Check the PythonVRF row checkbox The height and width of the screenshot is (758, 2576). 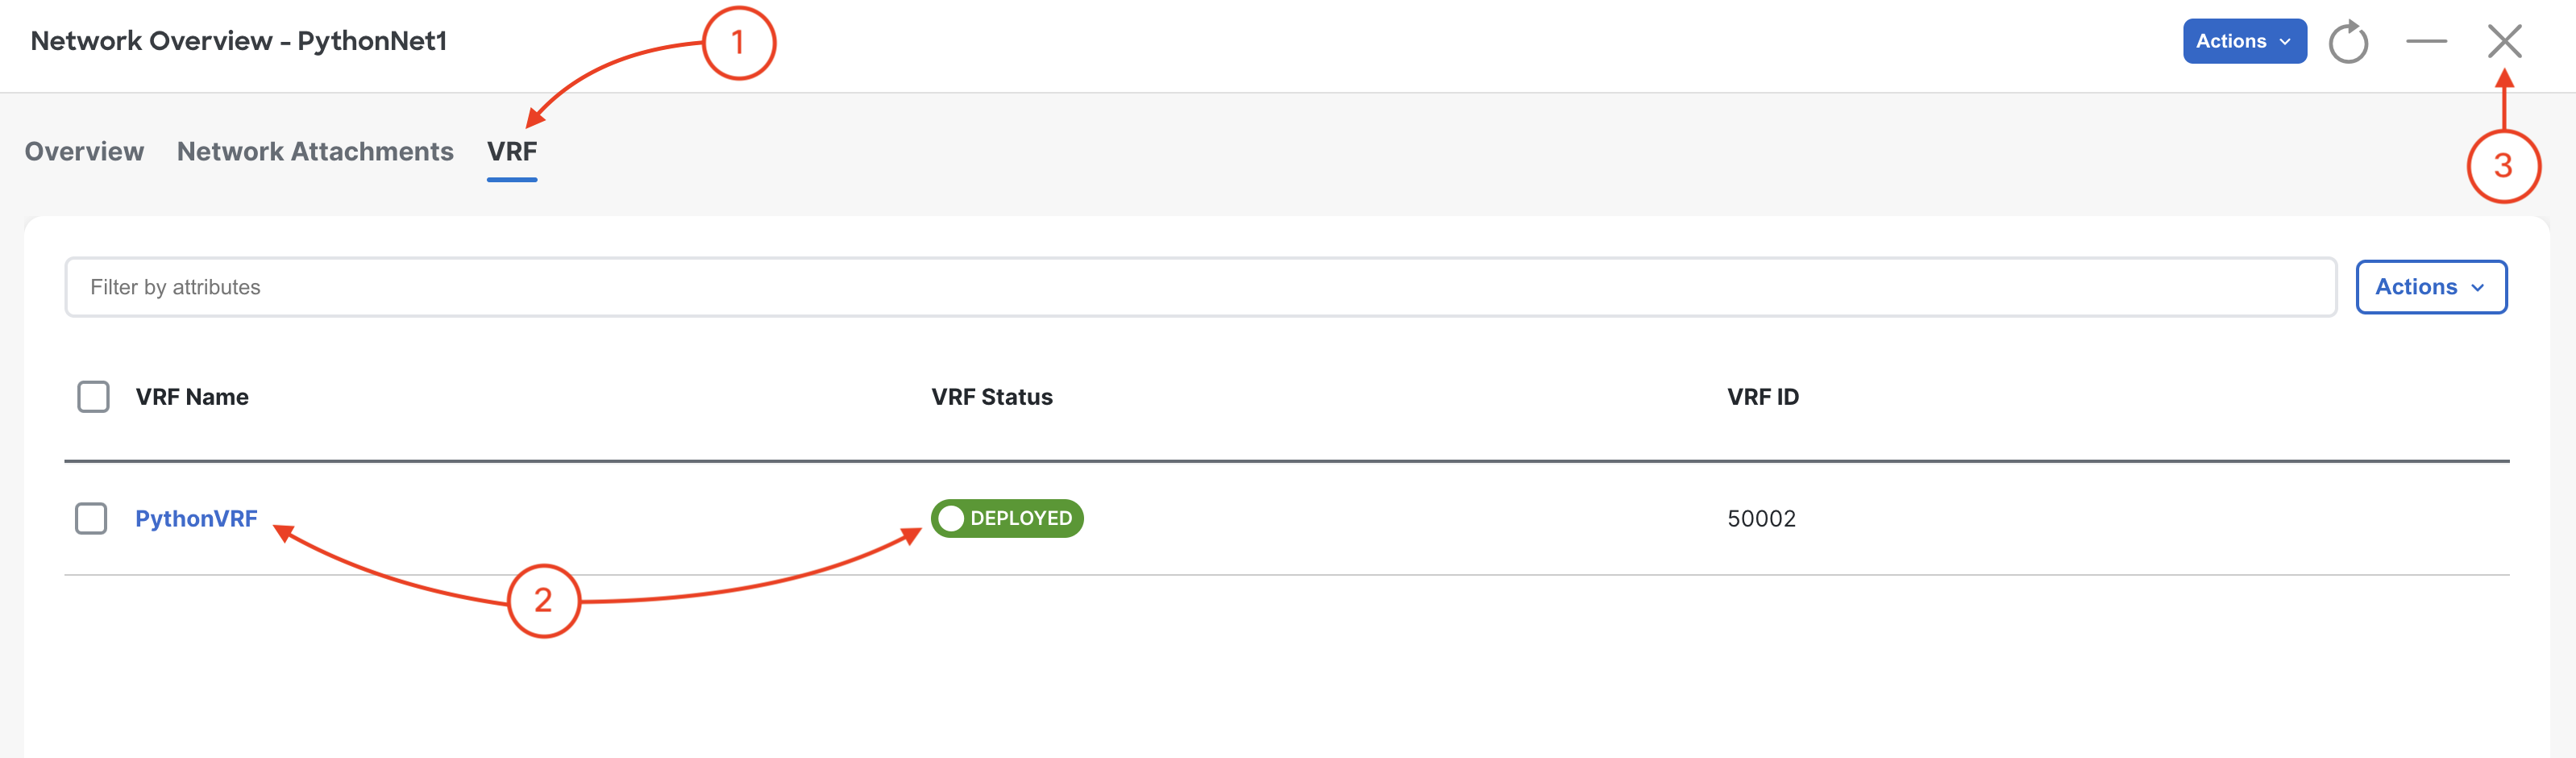tap(91, 518)
